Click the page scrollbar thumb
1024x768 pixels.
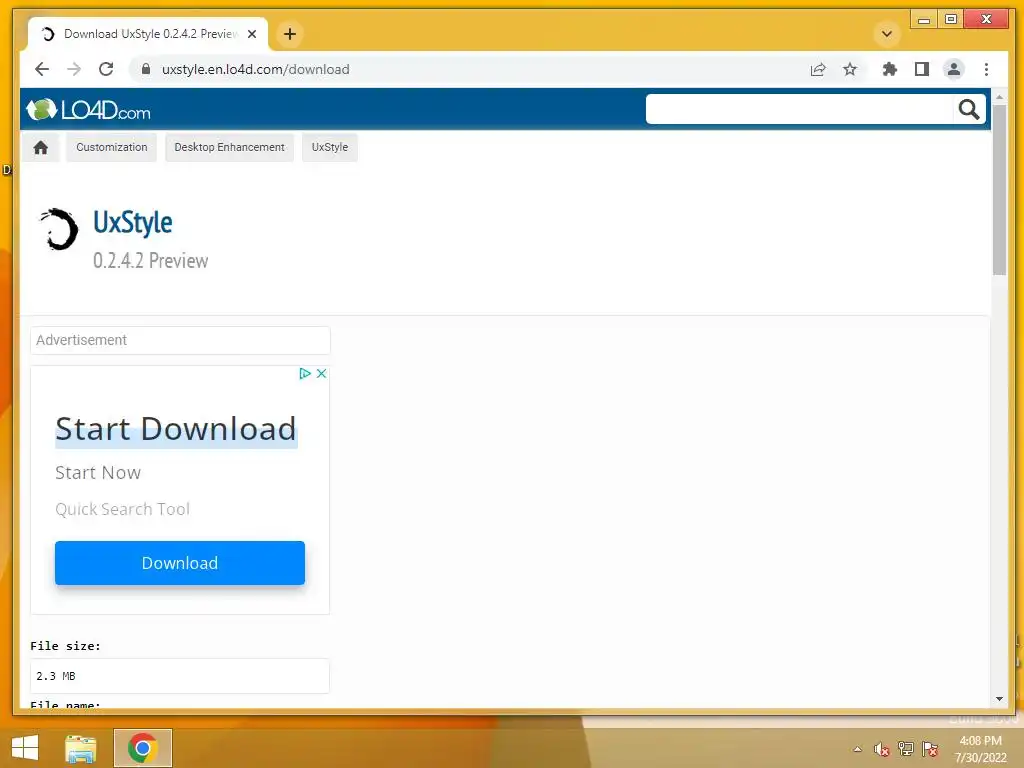(999, 189)
